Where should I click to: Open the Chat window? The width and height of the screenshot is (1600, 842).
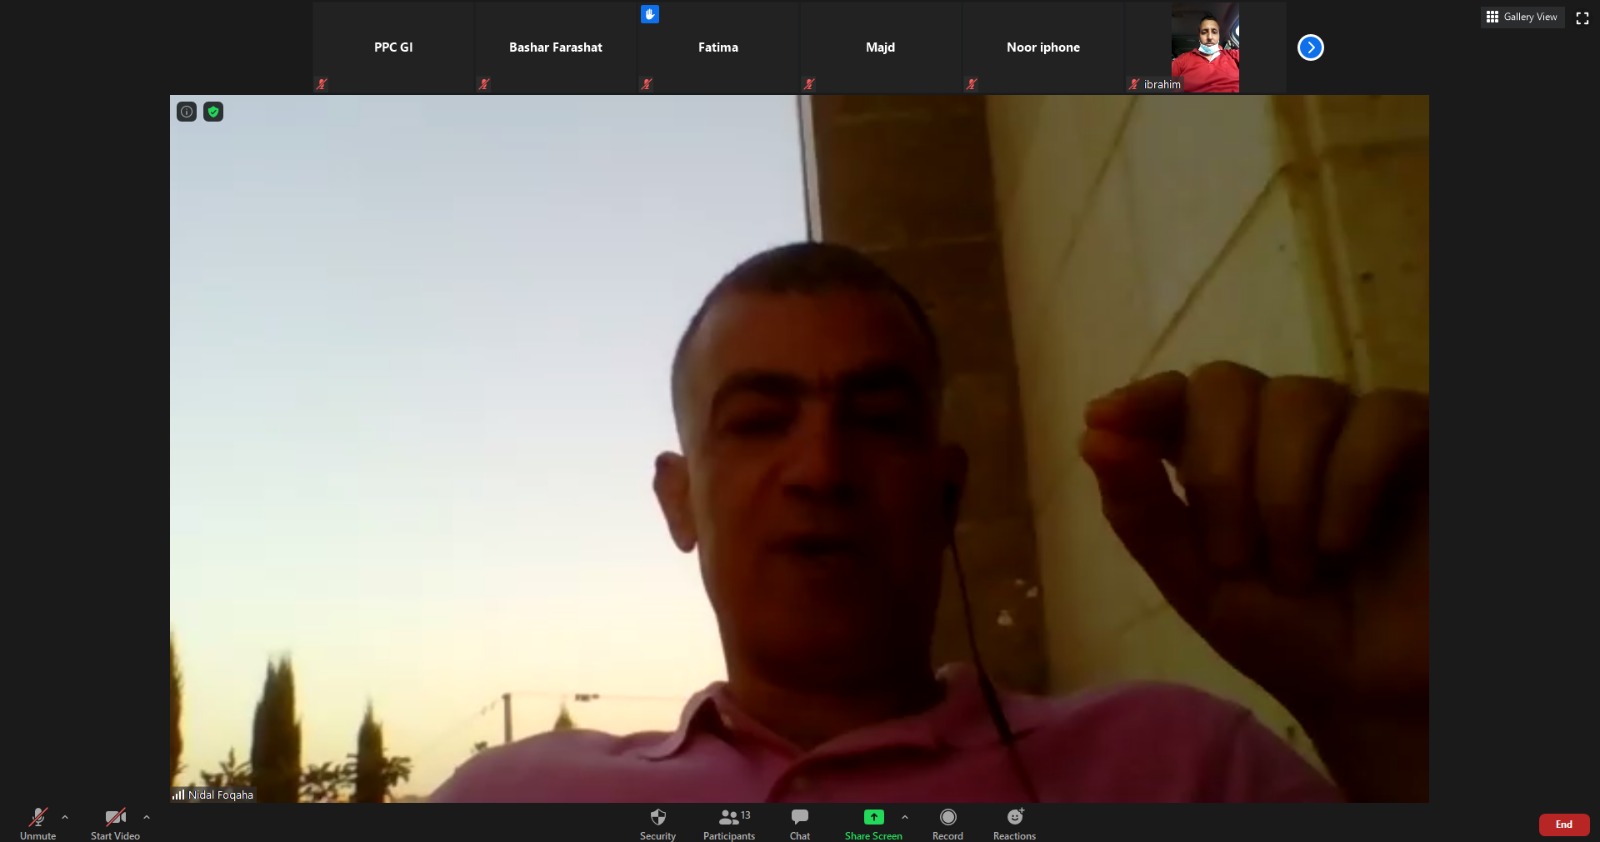click(799, 822)
